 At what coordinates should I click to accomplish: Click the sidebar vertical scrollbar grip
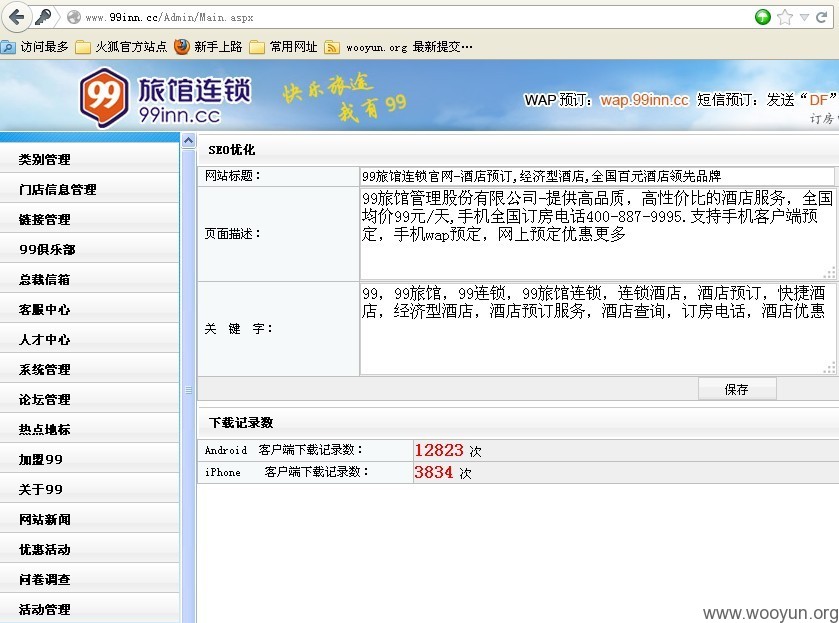(x=188, y=390)
